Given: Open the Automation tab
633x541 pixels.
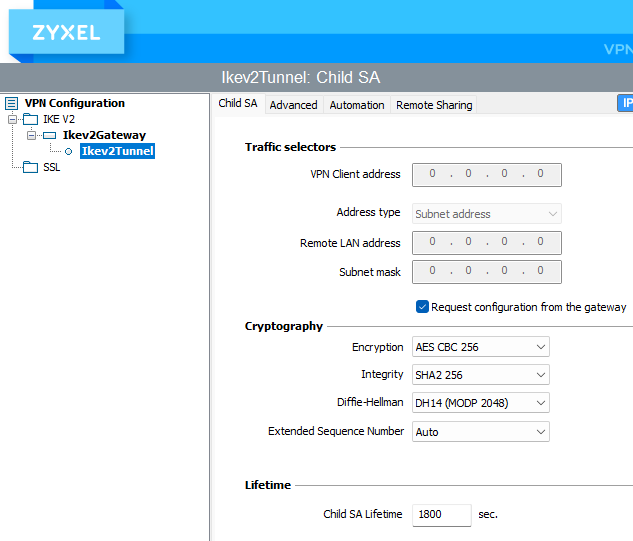Looking at the screenshot, I should click(357, 105).
